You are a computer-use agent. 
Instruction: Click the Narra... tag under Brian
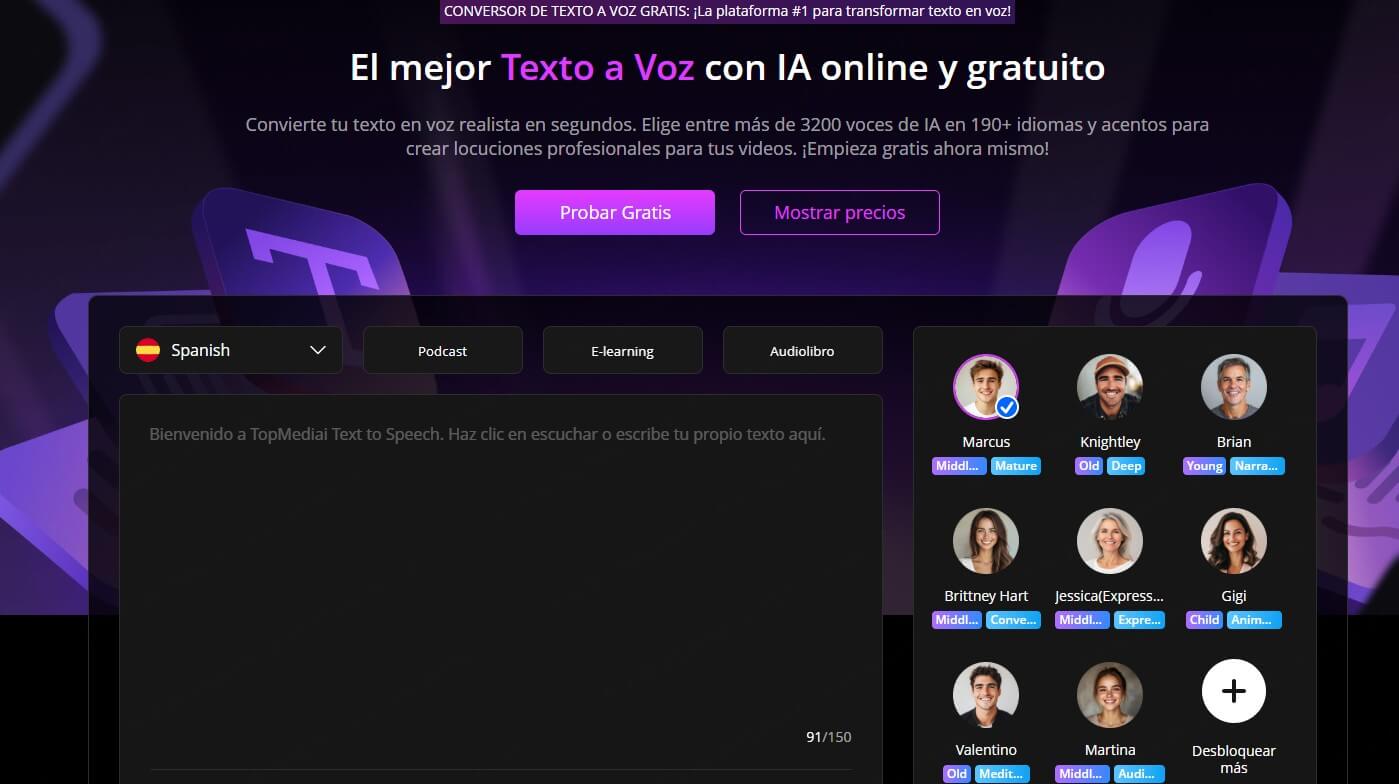click(x=1257, y=466)
